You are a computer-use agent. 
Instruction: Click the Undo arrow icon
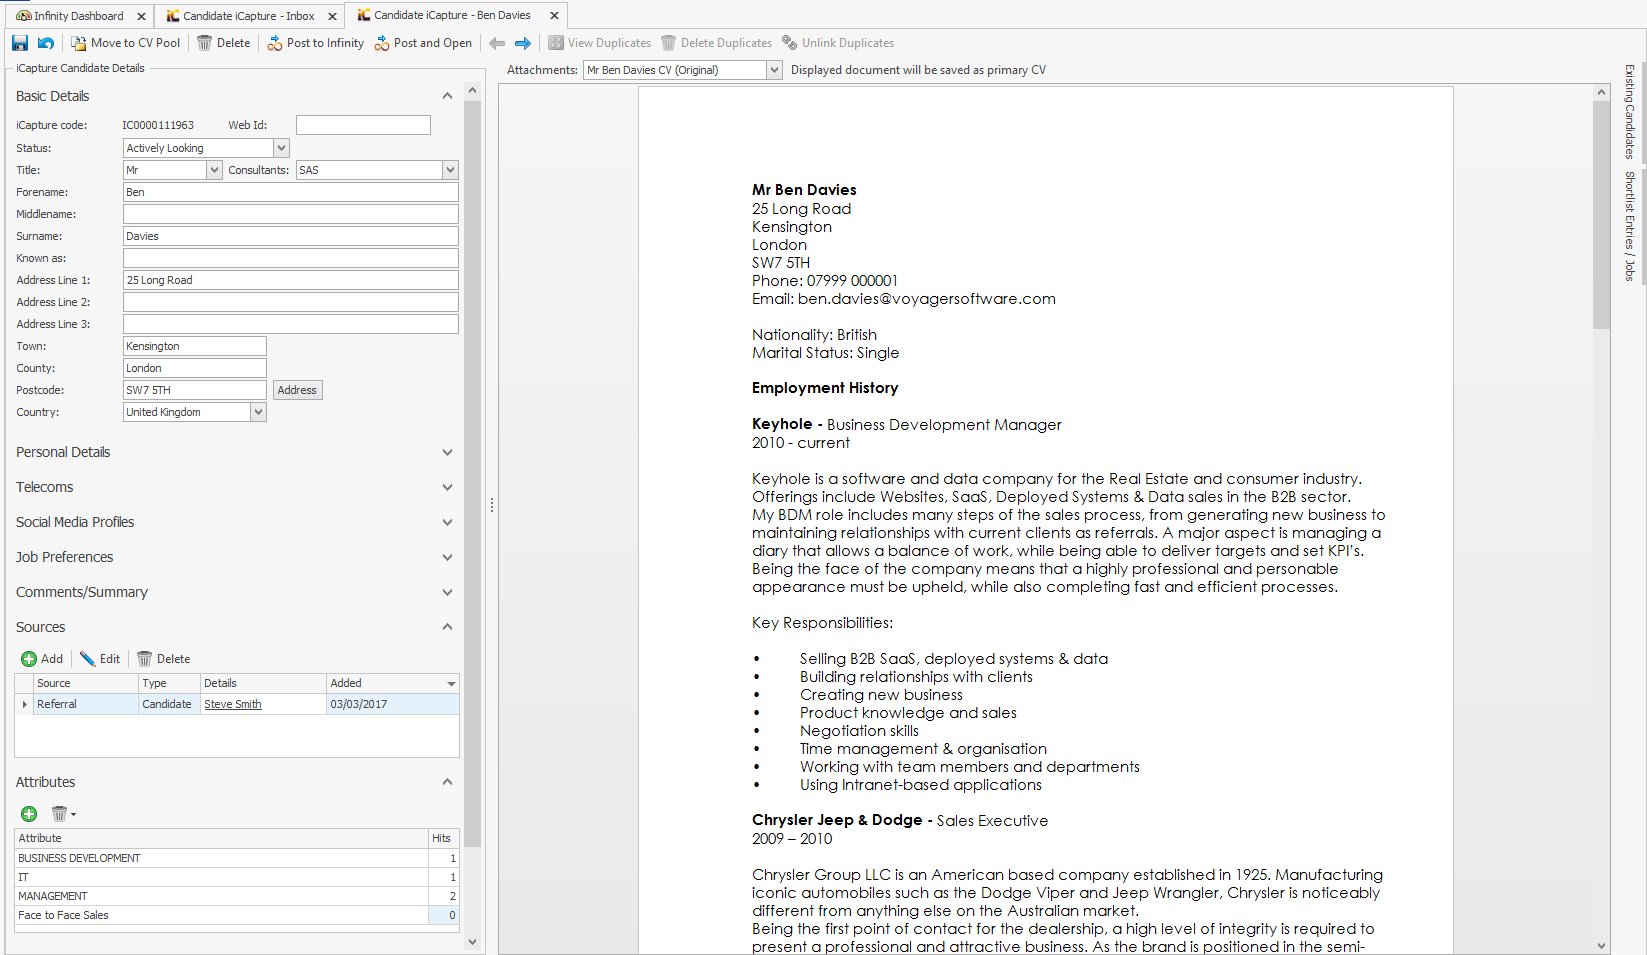tap(46, 43)
